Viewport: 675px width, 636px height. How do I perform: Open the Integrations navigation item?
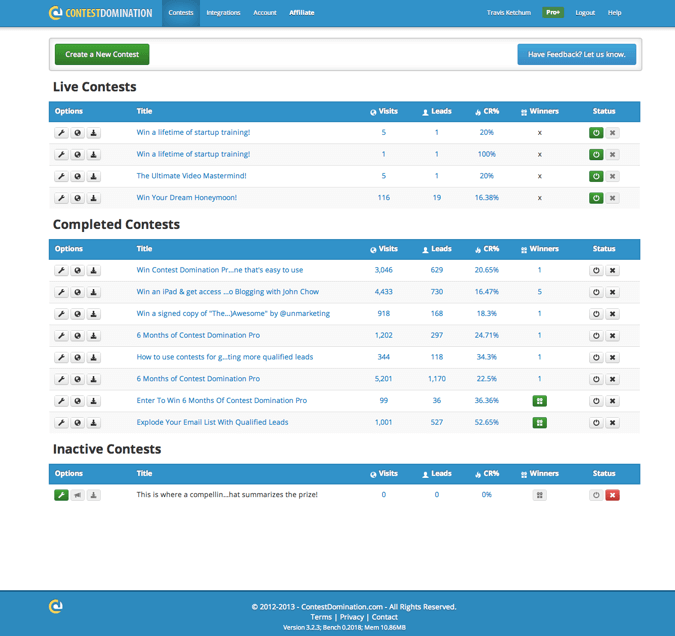(223, 13)
